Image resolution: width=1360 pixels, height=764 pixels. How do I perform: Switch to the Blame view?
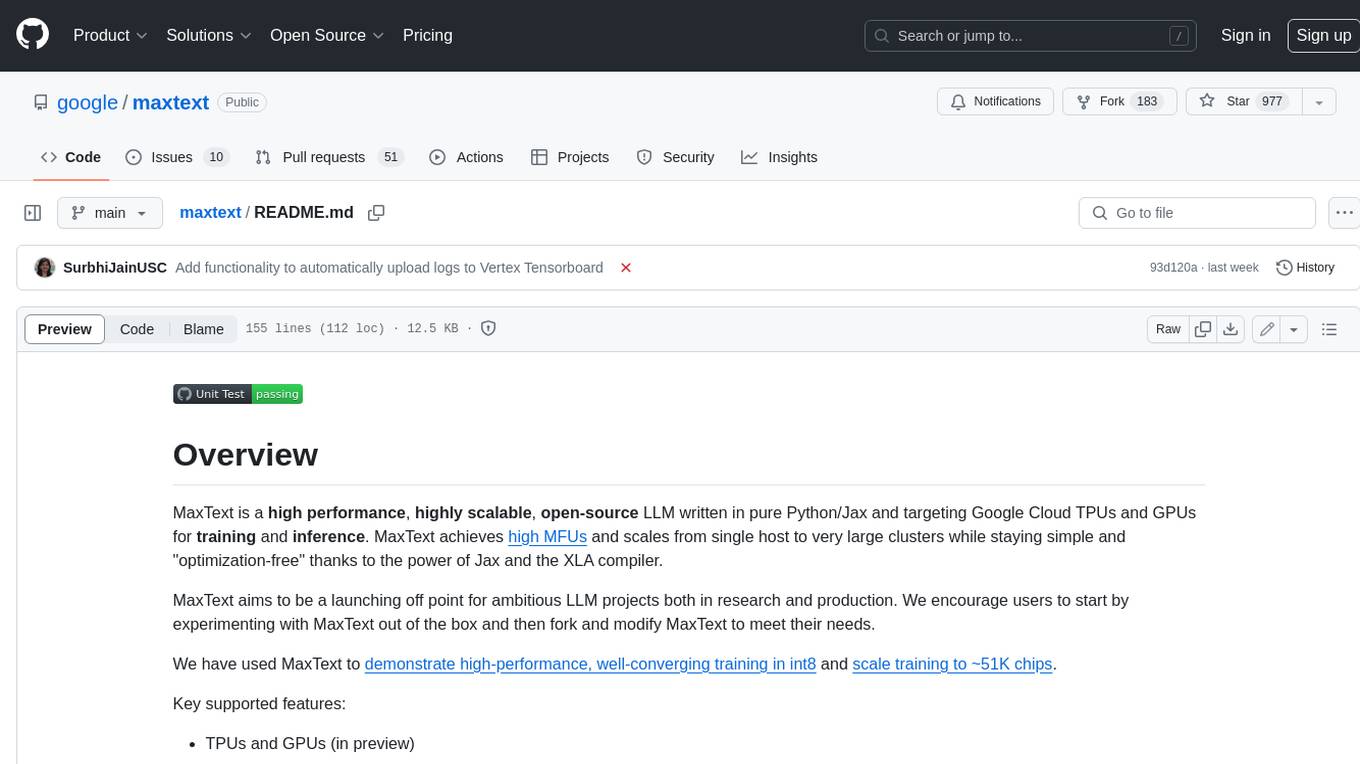coord(203,329)
